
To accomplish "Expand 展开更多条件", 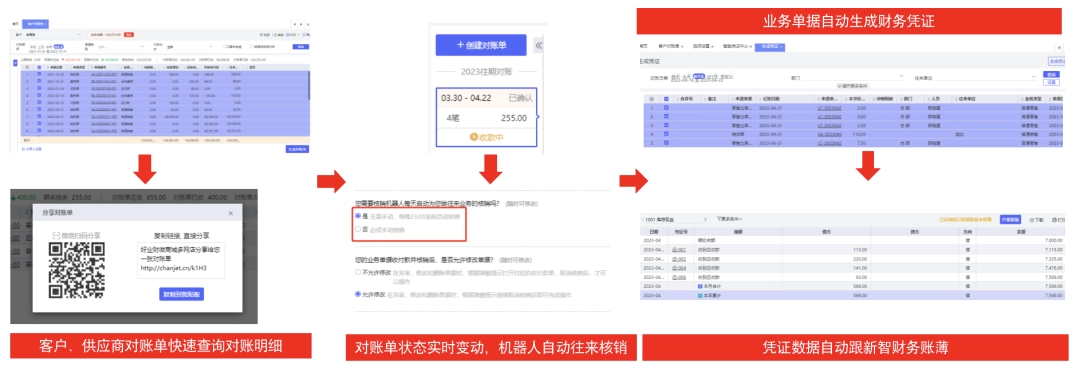I will click(852, 86).
